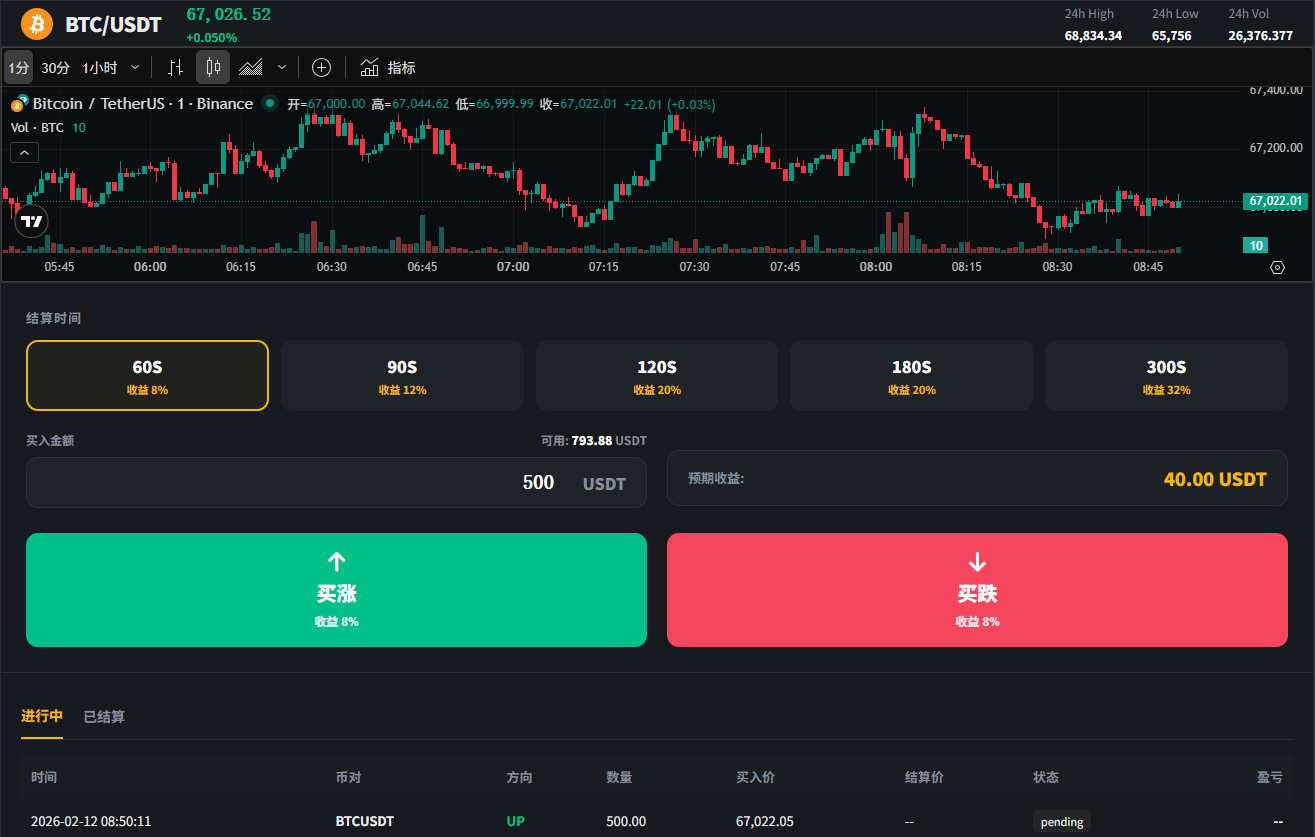This screenshot has height=837, width=1315.
Task: Pick the 300S option with 32% yield
Action: pos(1166,375)
